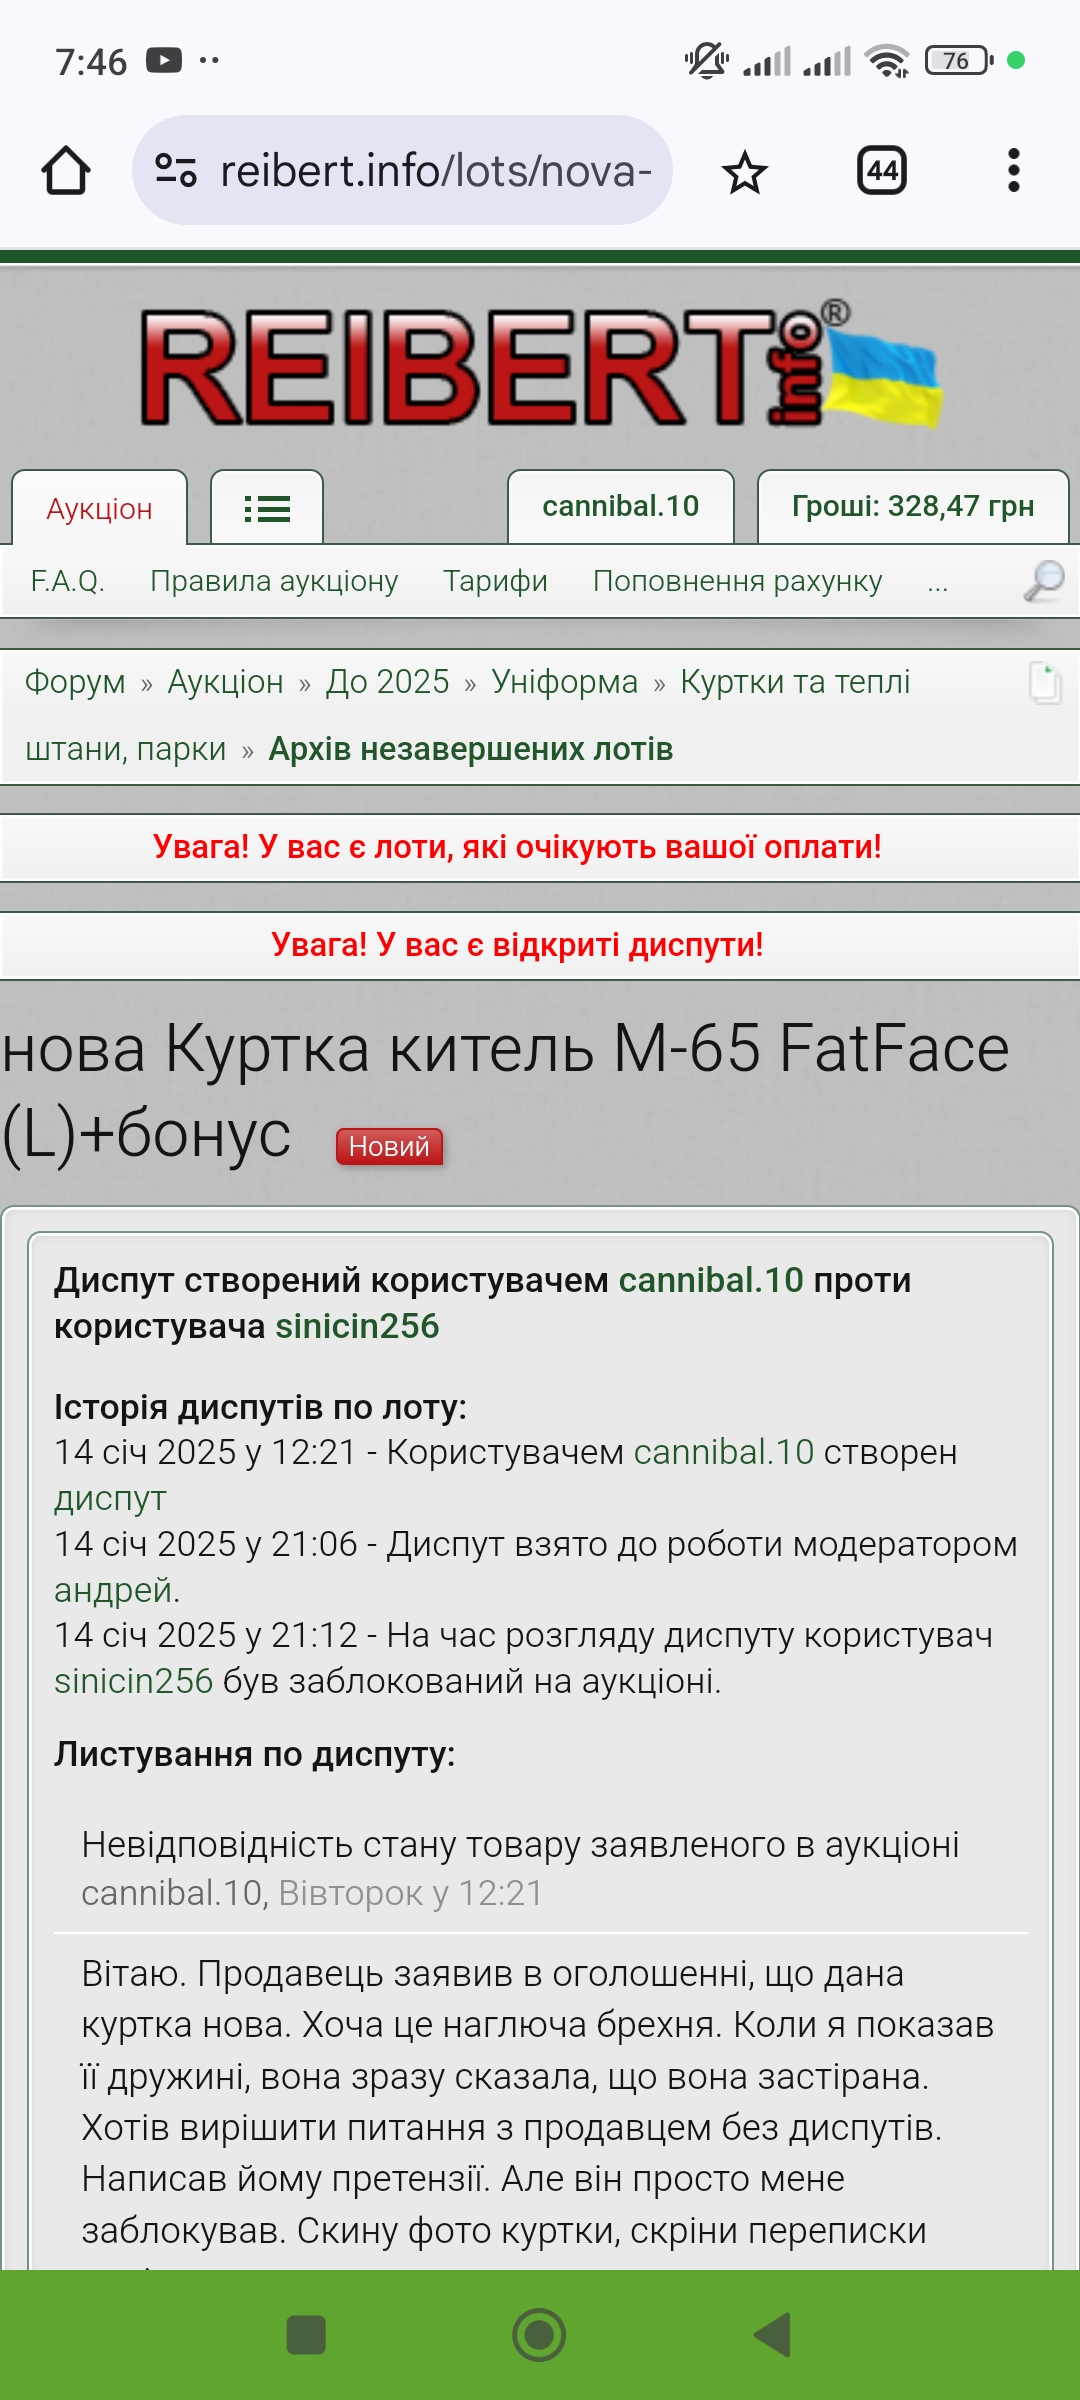This screenshot has width=1080, height=2400.
Task: Open sinicin256 link in blocked notice
Action: pyautogui.click(x=134, y=1681)
